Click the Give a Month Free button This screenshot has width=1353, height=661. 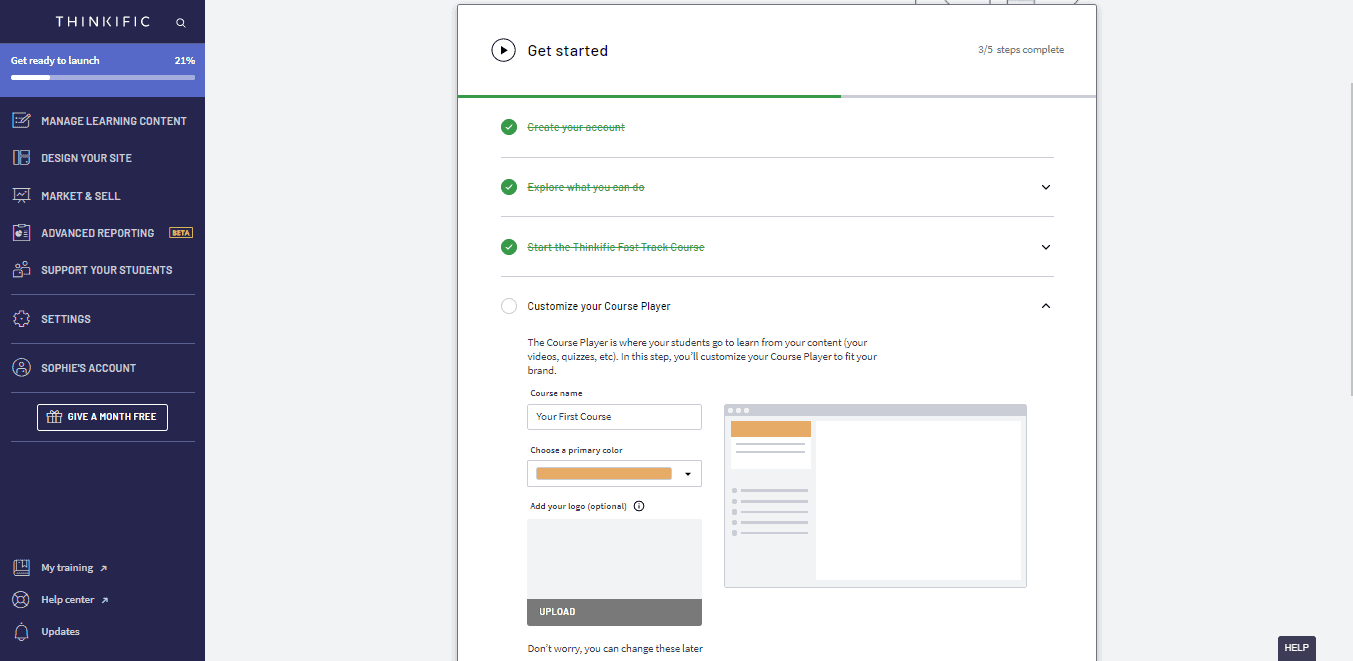coord(102,417)
